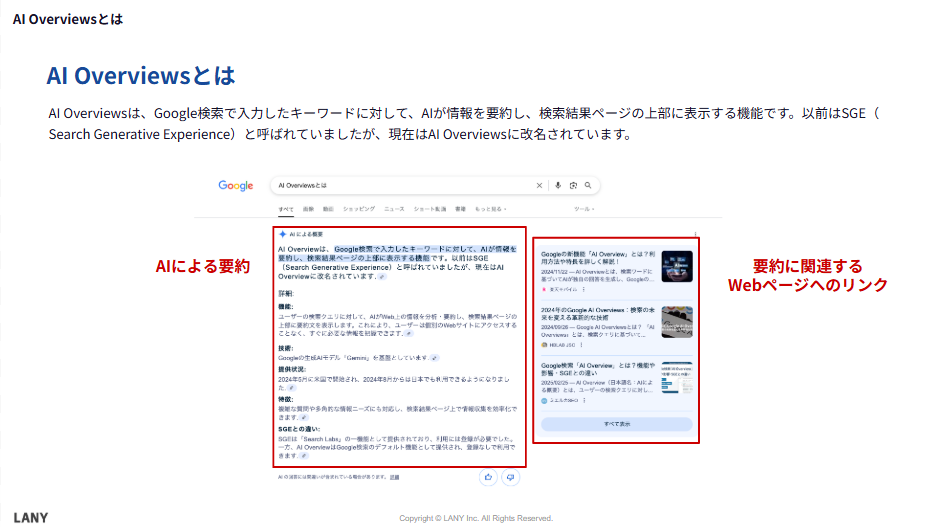The image size is (945, 527).
Task: Click the 楽天モバイル favicon
Action: 544,289
